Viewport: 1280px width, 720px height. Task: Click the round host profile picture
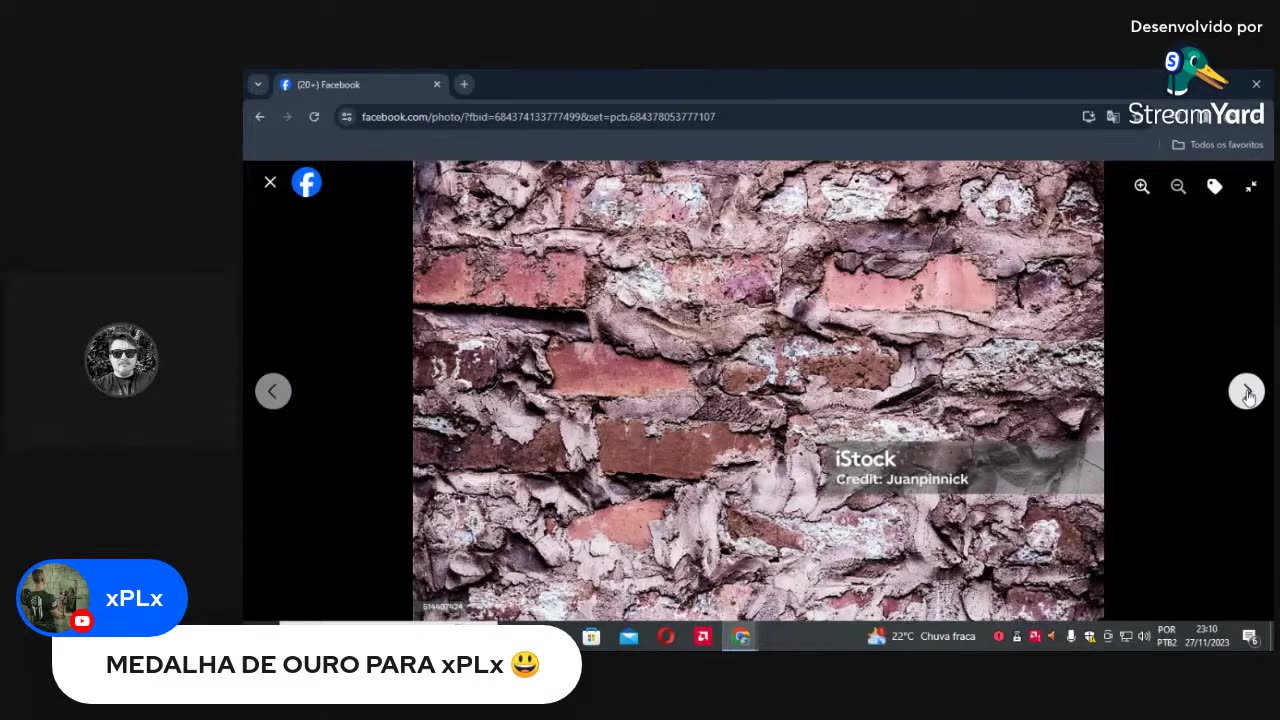tap(122, 360)
